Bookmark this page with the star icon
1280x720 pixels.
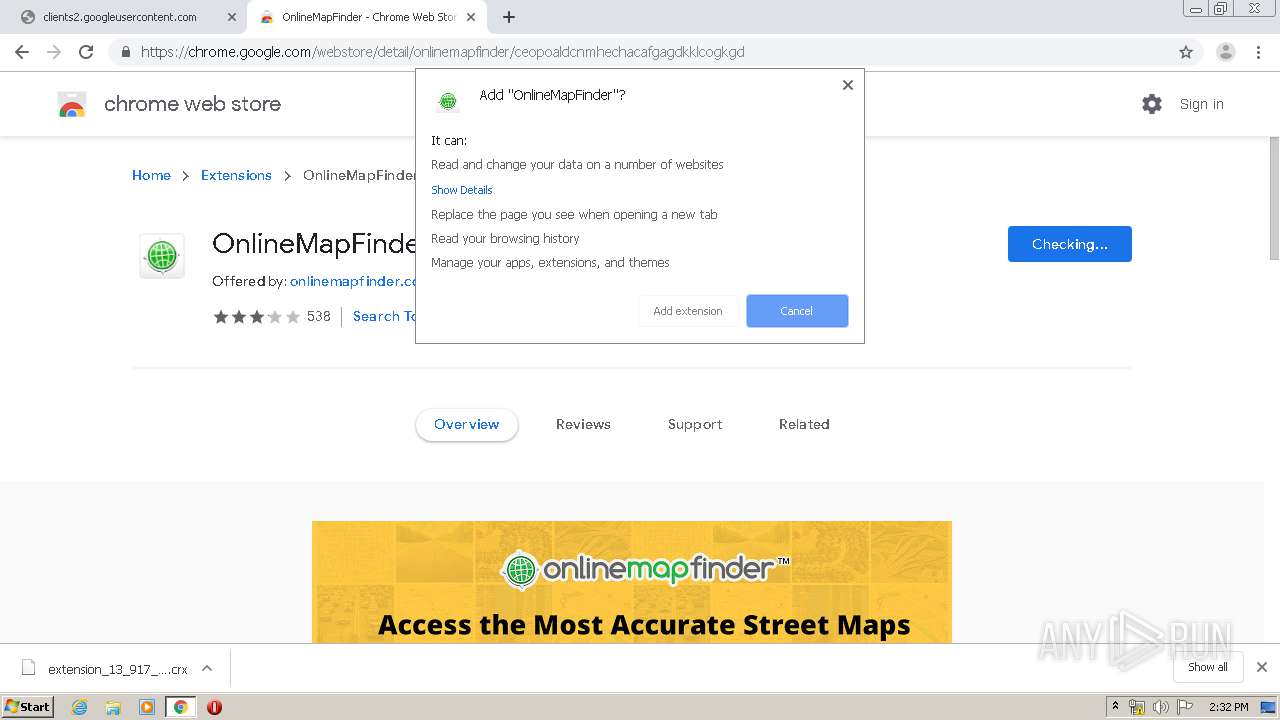coord(1186,52)
